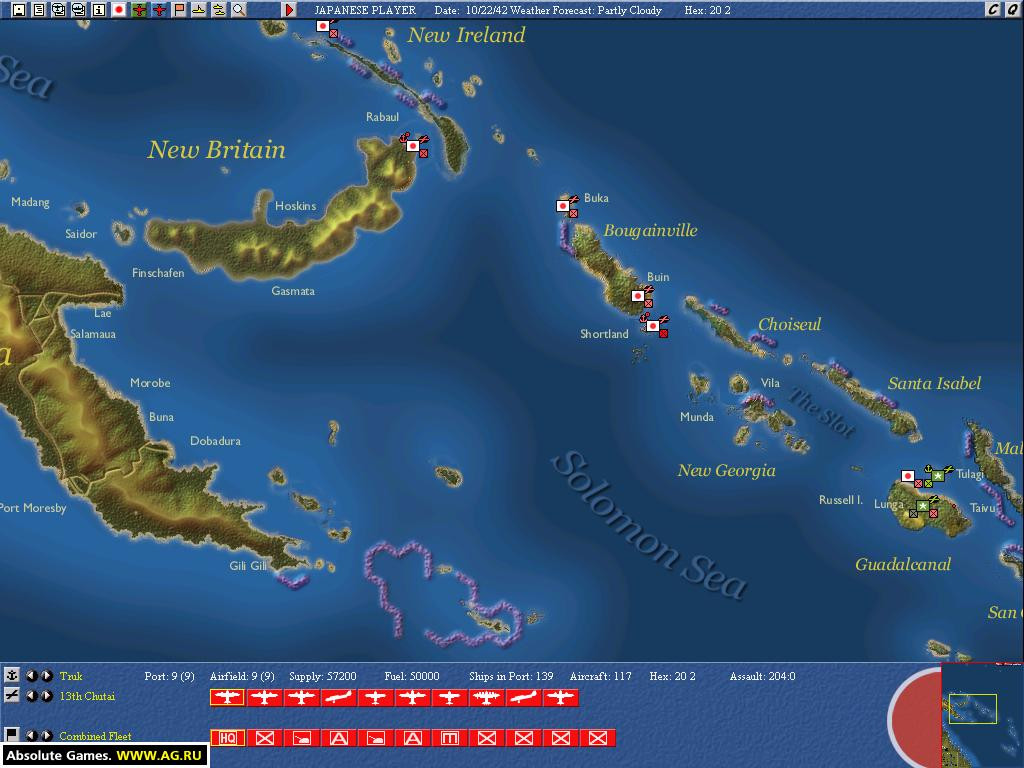Screen dimensions: 1024x768
Task: Click the 'Airfield: 9 (9)' text
Action: (x=242, y=676)
